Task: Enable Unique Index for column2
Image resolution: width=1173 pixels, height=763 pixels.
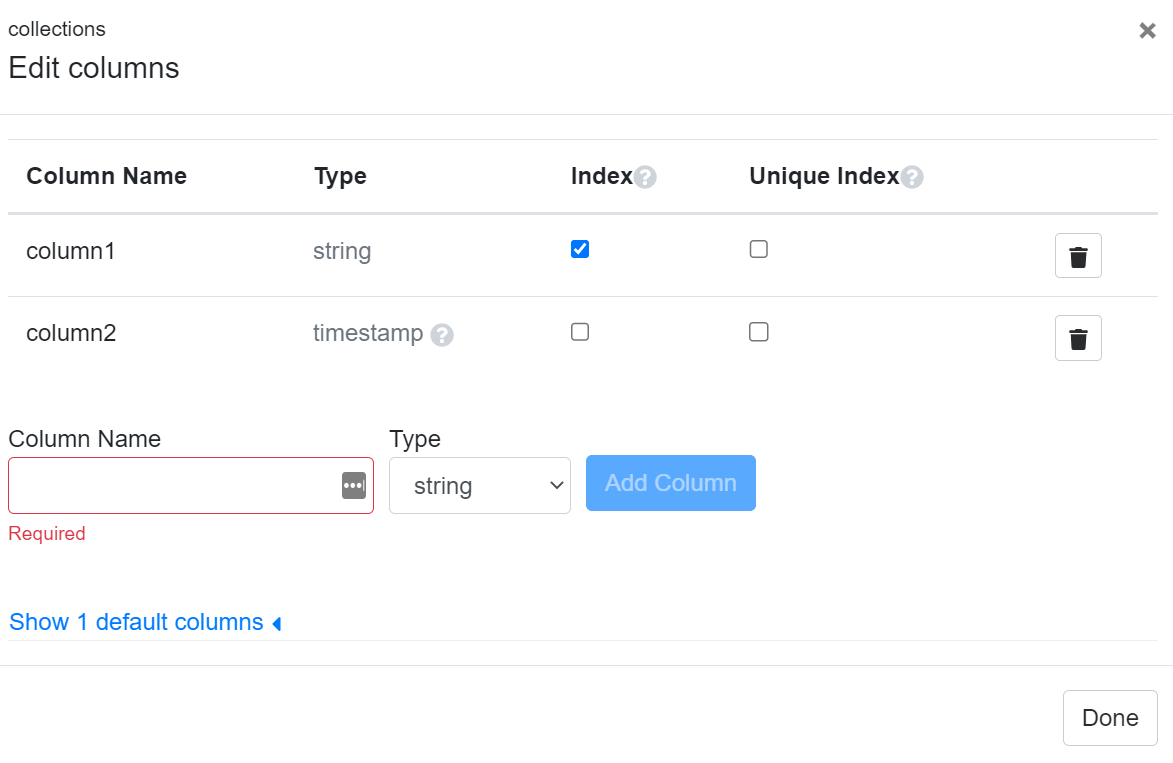Action: (759, 332)
